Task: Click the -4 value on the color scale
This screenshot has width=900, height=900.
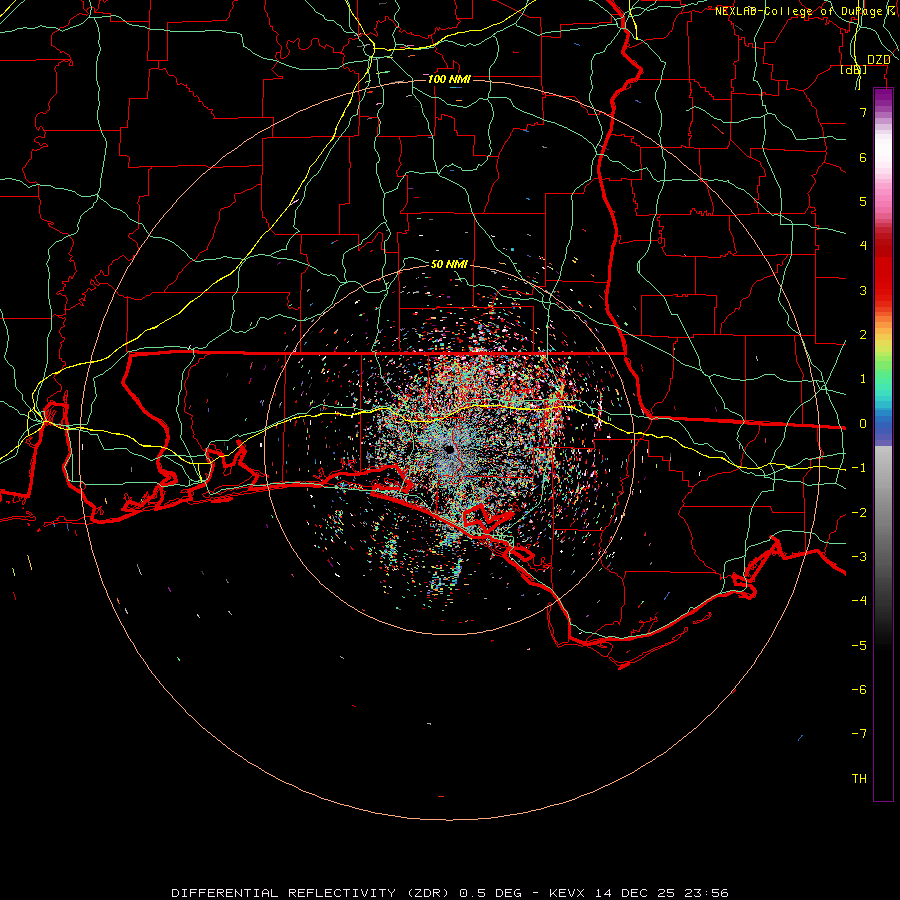Action: pos(859,601)
